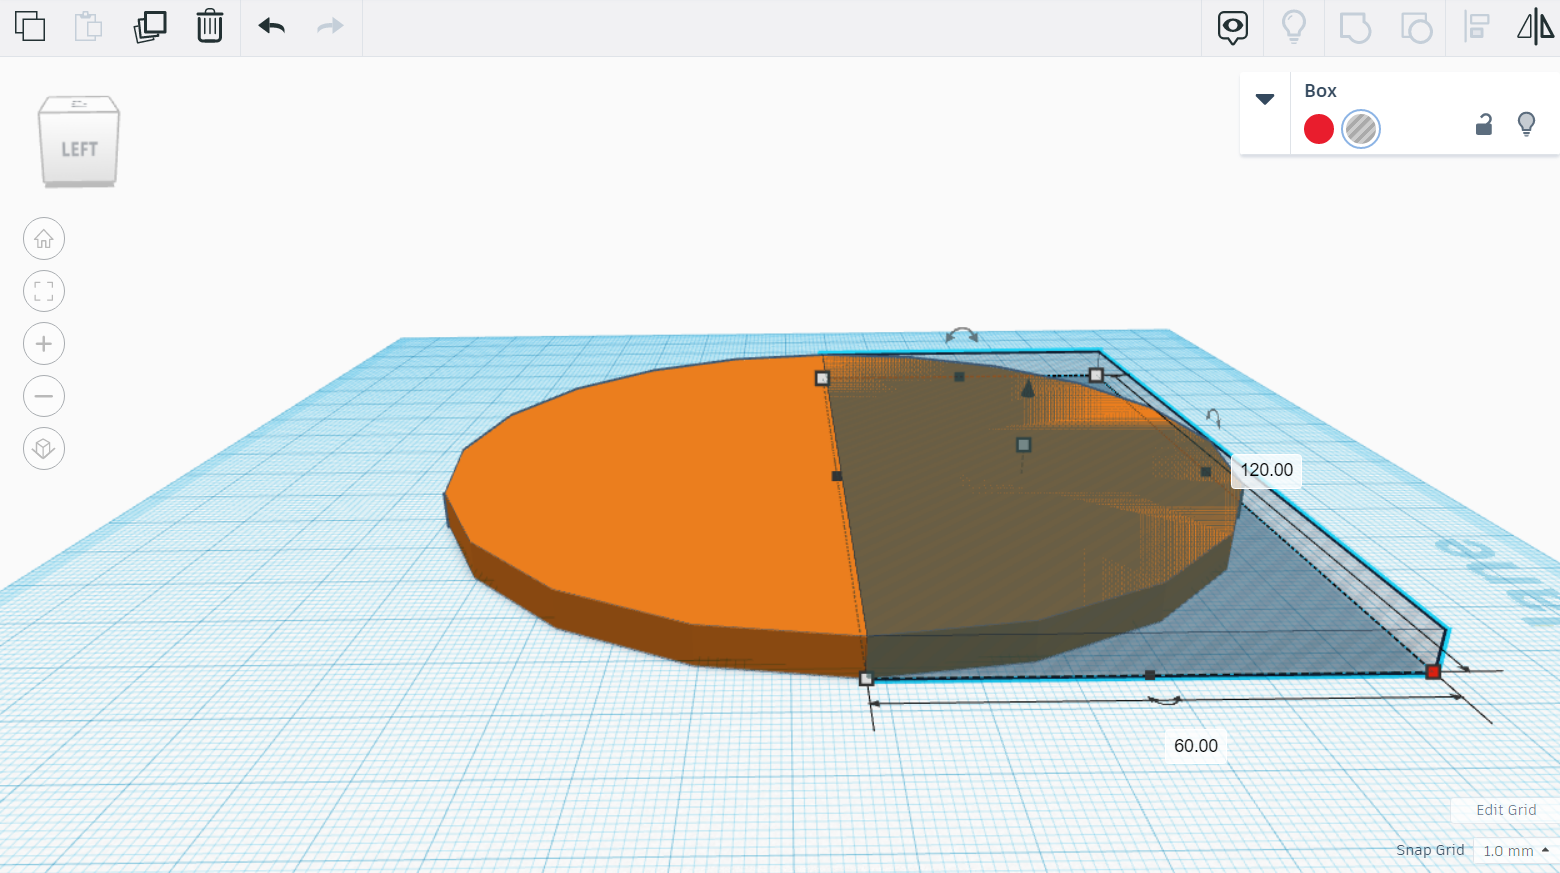Open the view notes eye icon
The width and height of the screenshot is (1560, 873).
[x=1233, y=27]
